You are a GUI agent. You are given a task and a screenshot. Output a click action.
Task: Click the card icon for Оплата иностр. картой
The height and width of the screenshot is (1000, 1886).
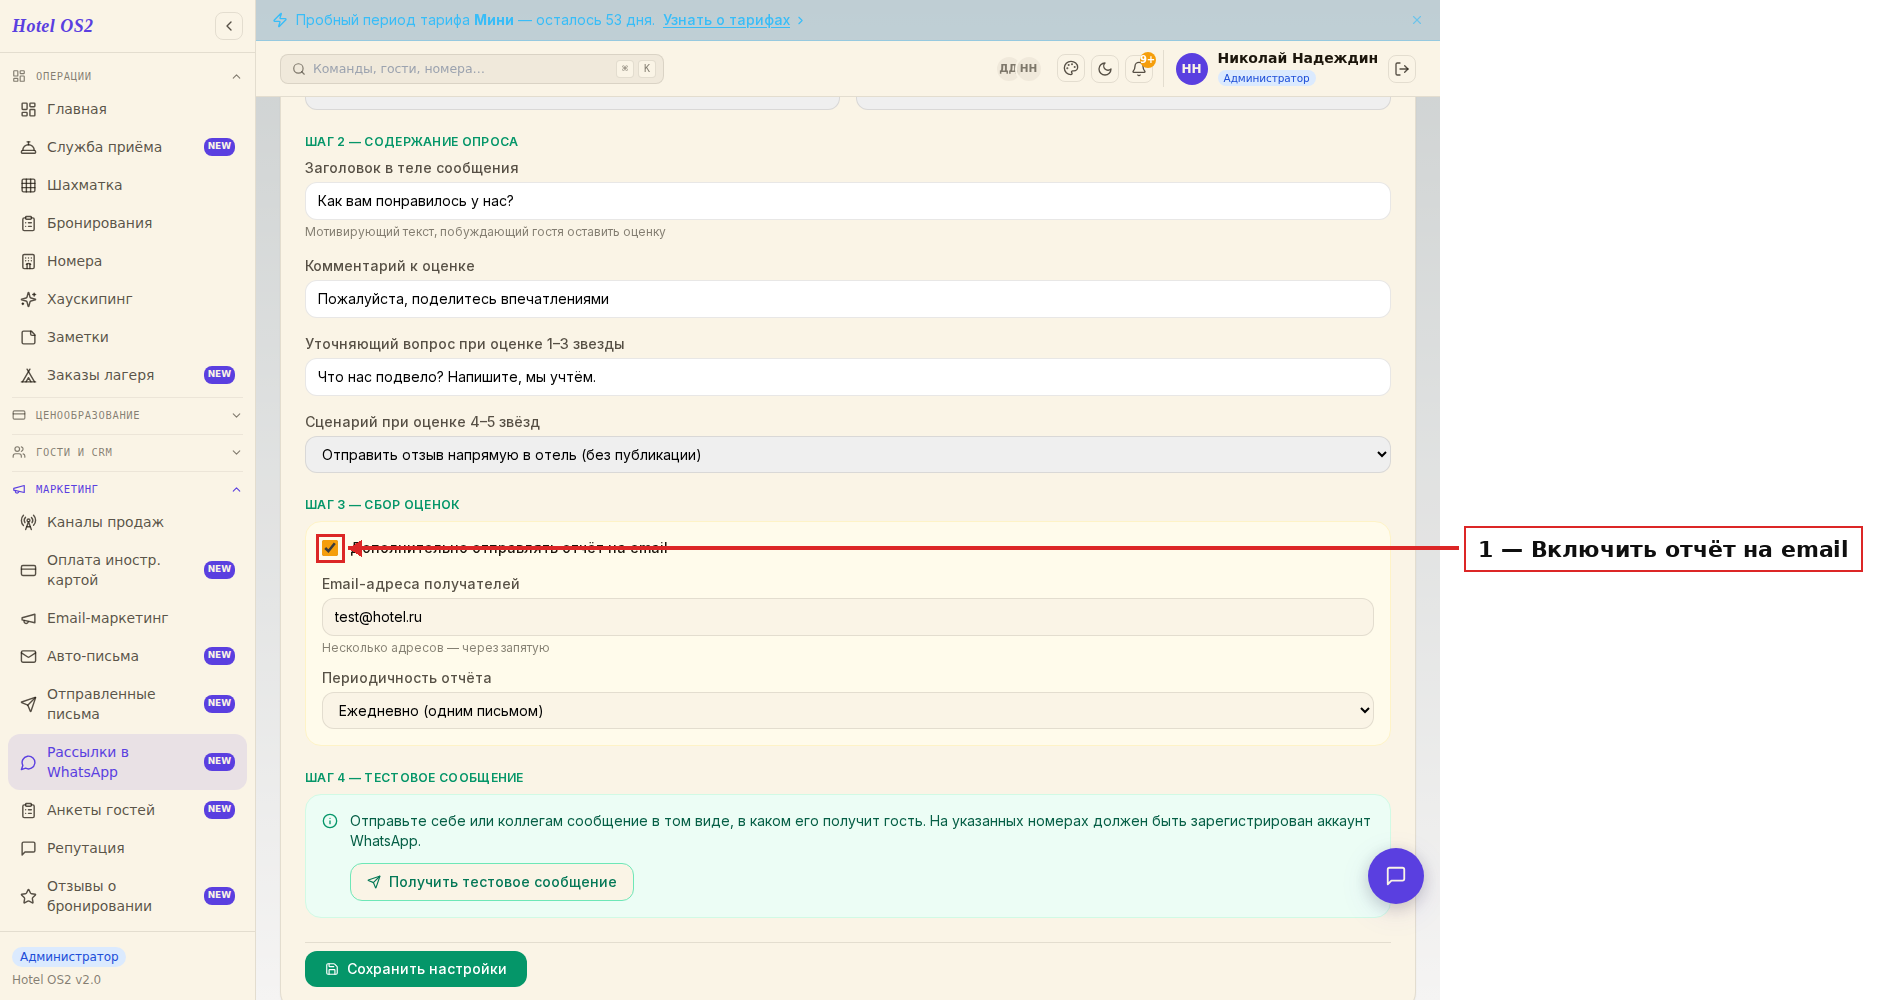tap(28, 570)
